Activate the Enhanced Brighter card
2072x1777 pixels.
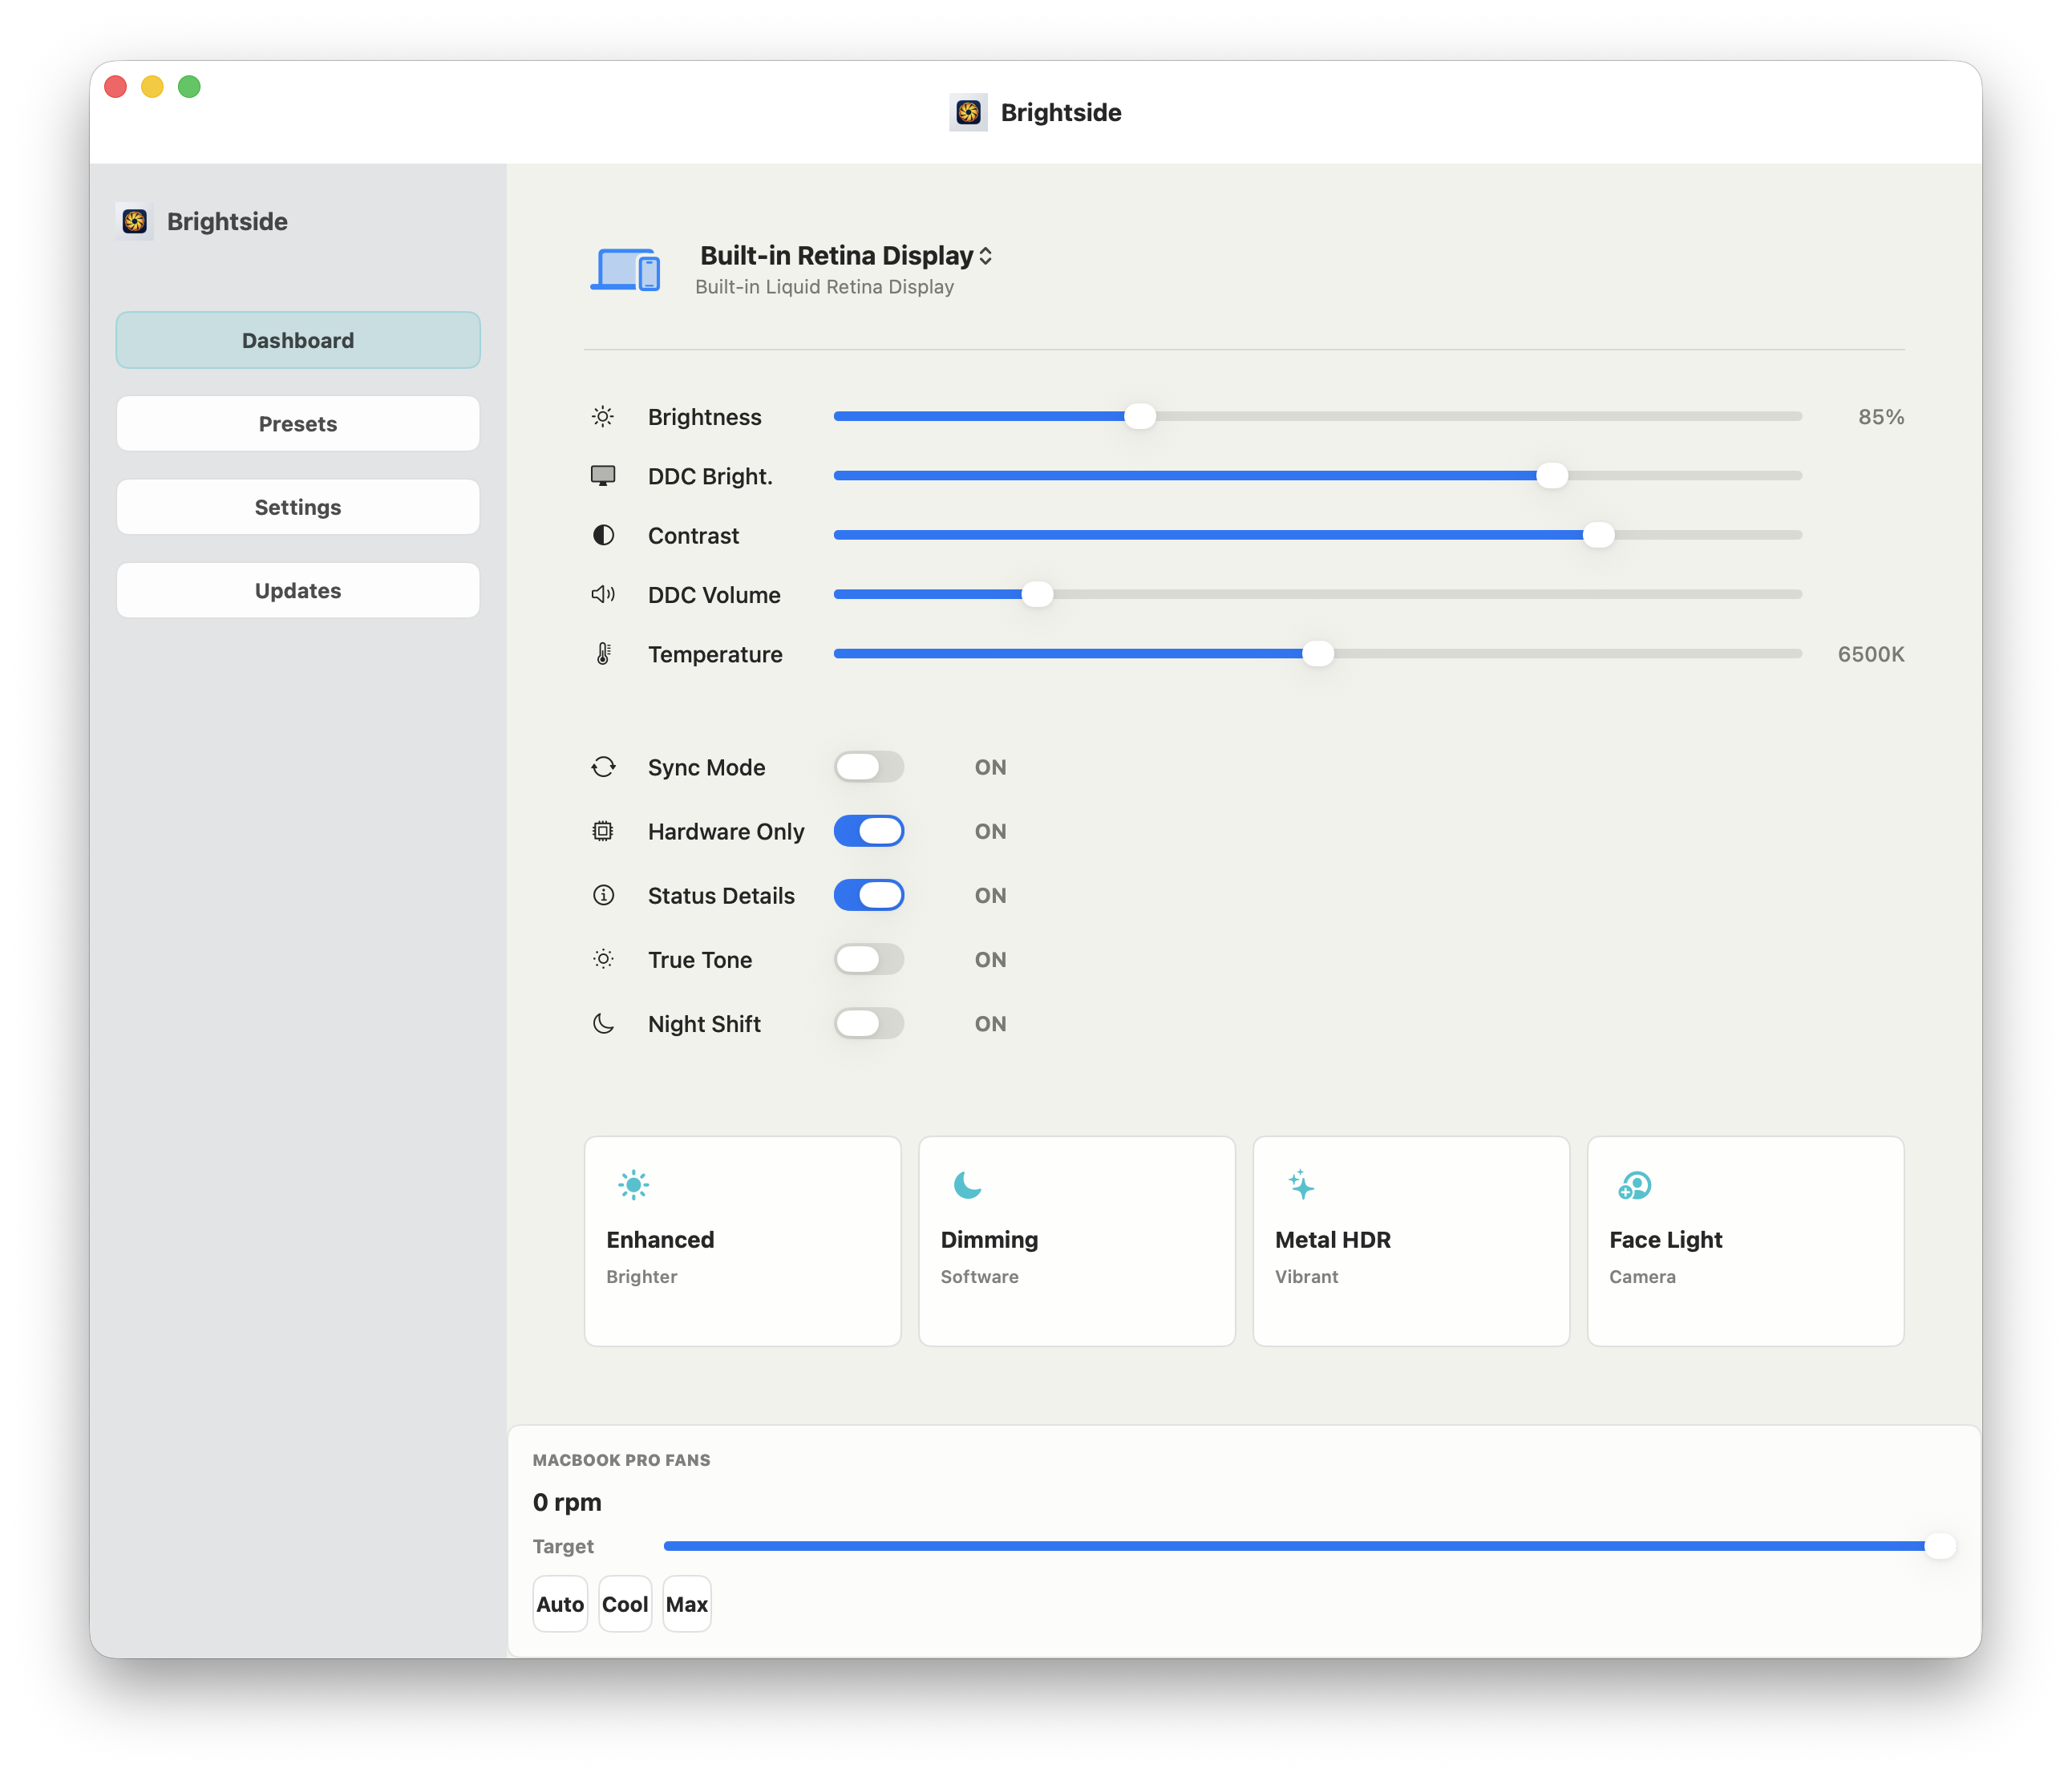click(x=742, y=1241)
